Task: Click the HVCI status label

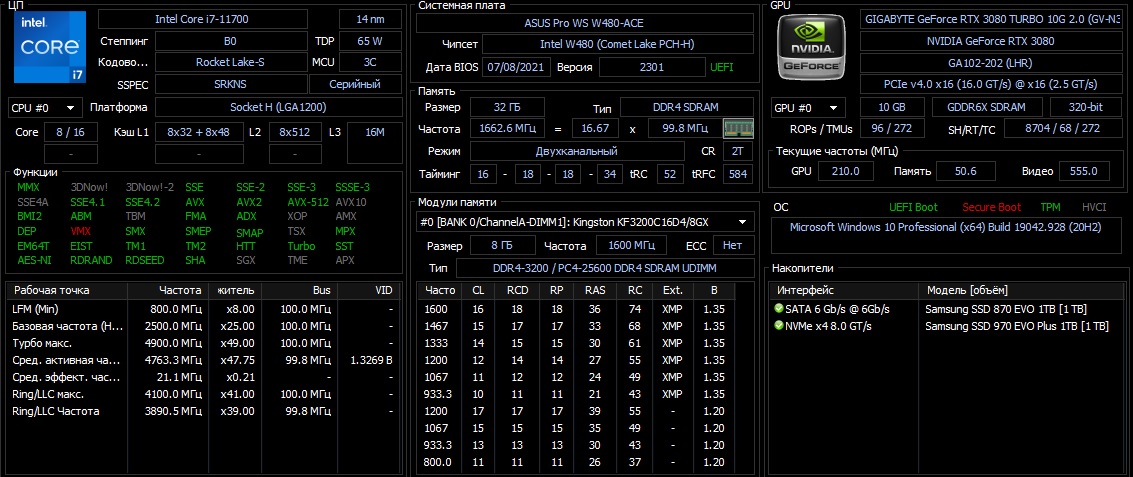Action: point(1094,207)
